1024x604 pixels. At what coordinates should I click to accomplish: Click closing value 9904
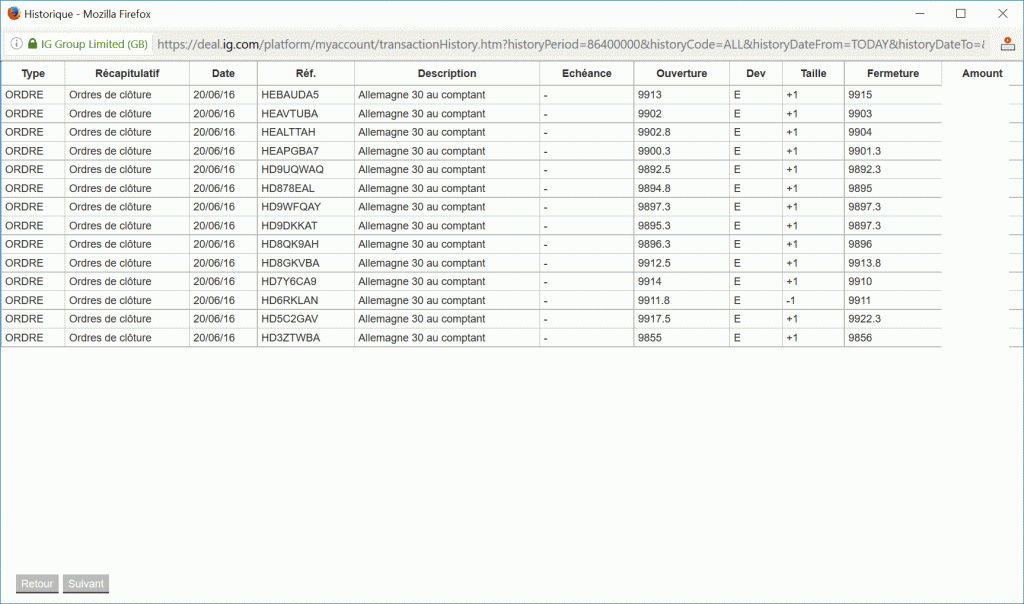click(860, 132)
